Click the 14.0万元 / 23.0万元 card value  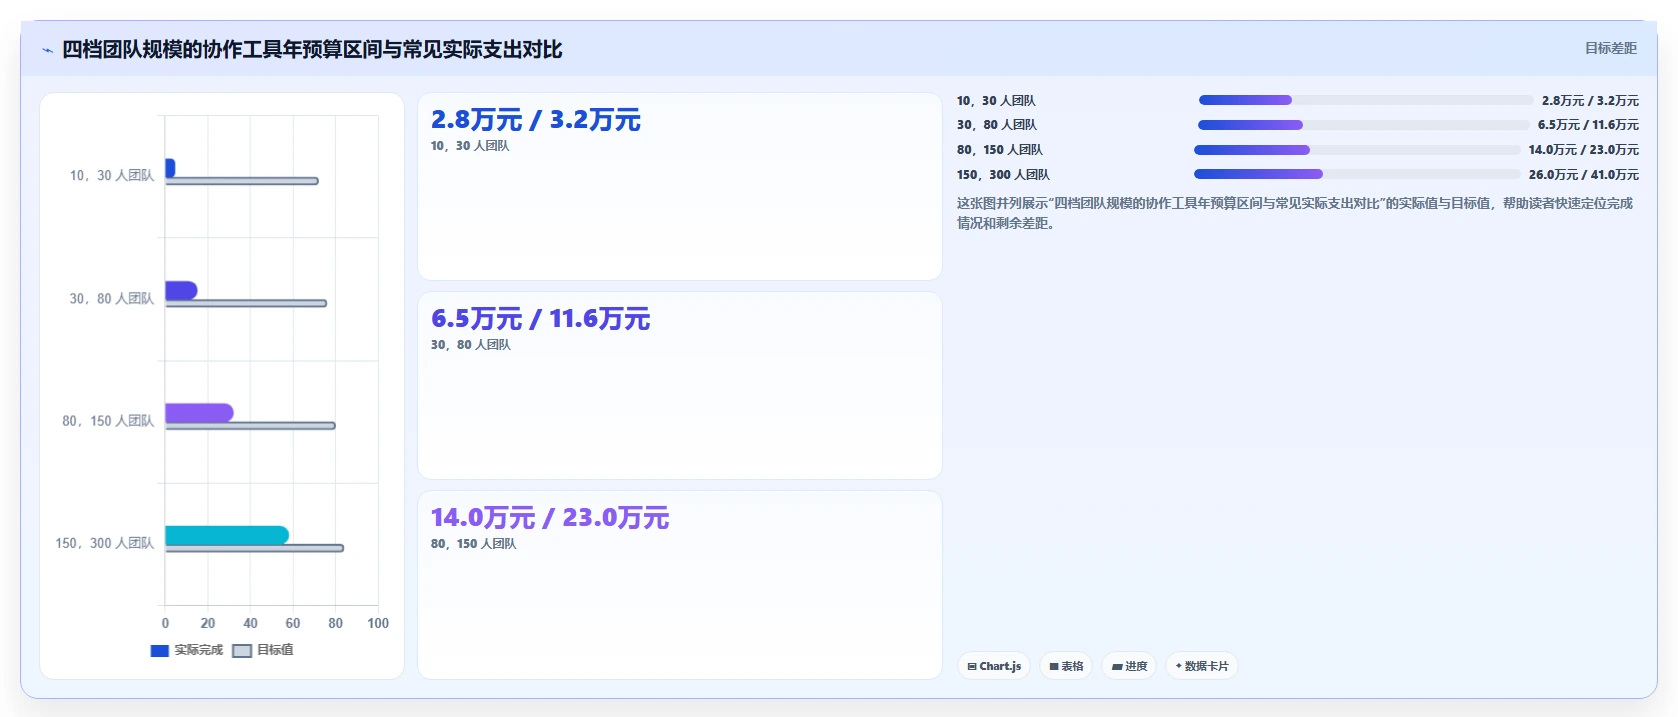pos(550,518)
